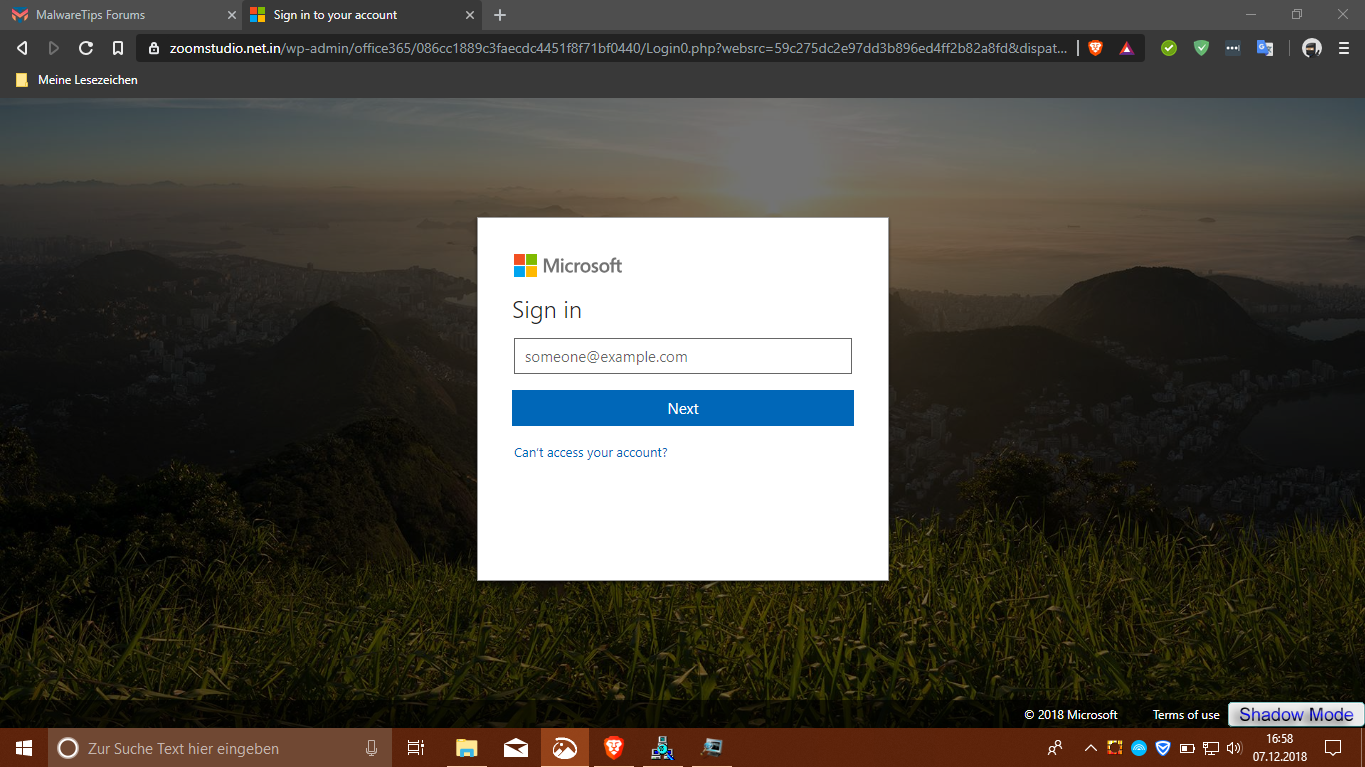The width and height of the screenshot is (1365, 767).
Task: Click the Sign in heading
Action: pos(547,310)
